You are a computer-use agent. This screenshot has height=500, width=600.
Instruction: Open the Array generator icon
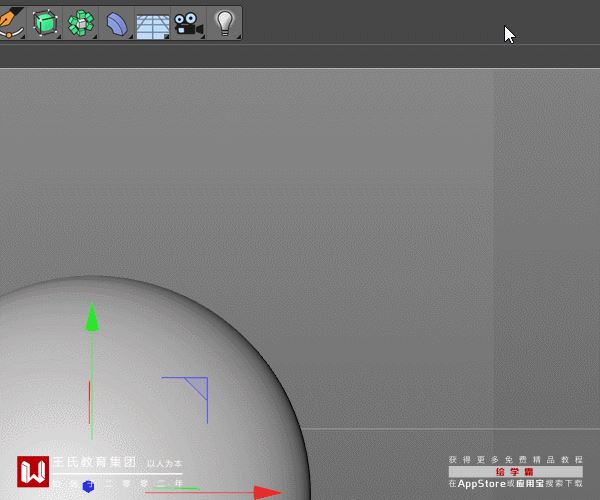click(80, 23)
